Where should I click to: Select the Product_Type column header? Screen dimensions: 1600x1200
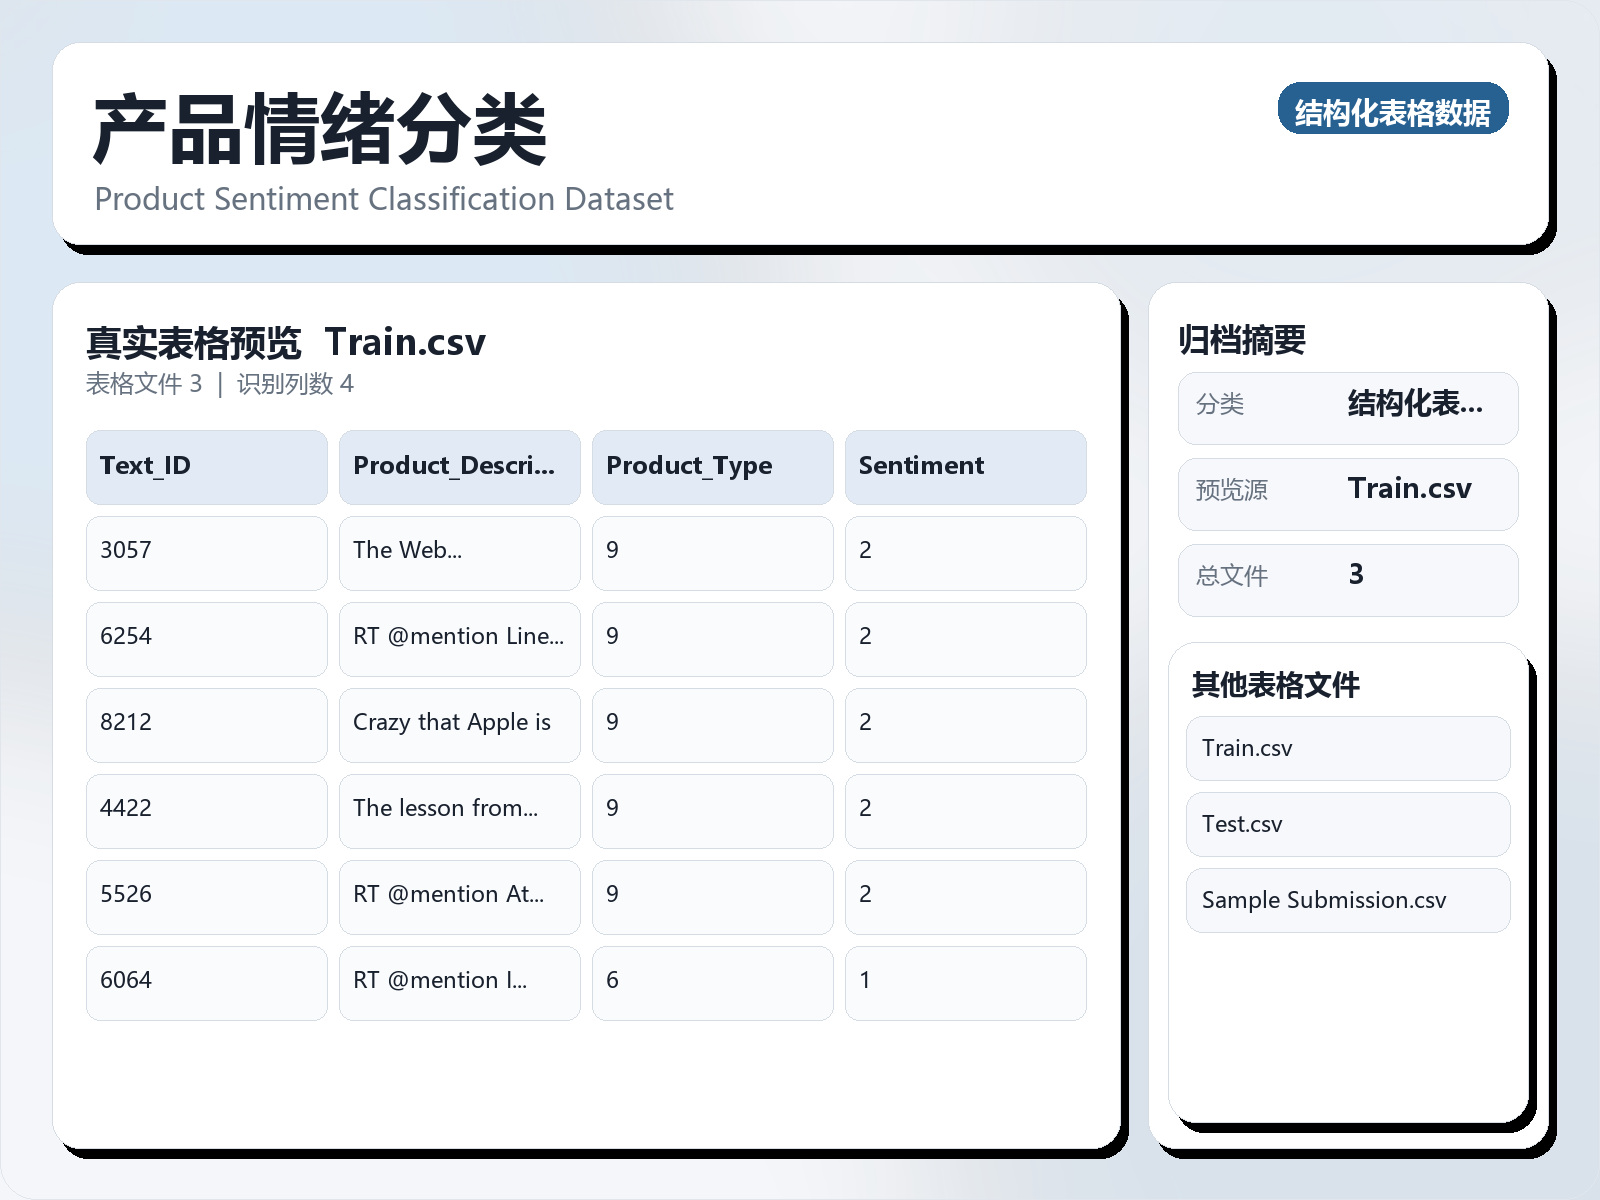click(712, 466)
